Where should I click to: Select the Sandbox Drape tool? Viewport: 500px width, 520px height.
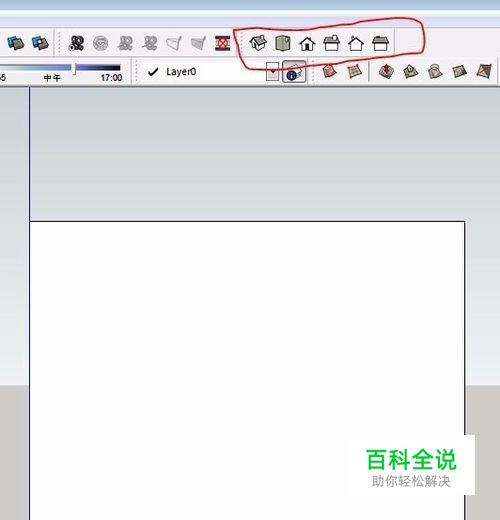pos(435,71)
